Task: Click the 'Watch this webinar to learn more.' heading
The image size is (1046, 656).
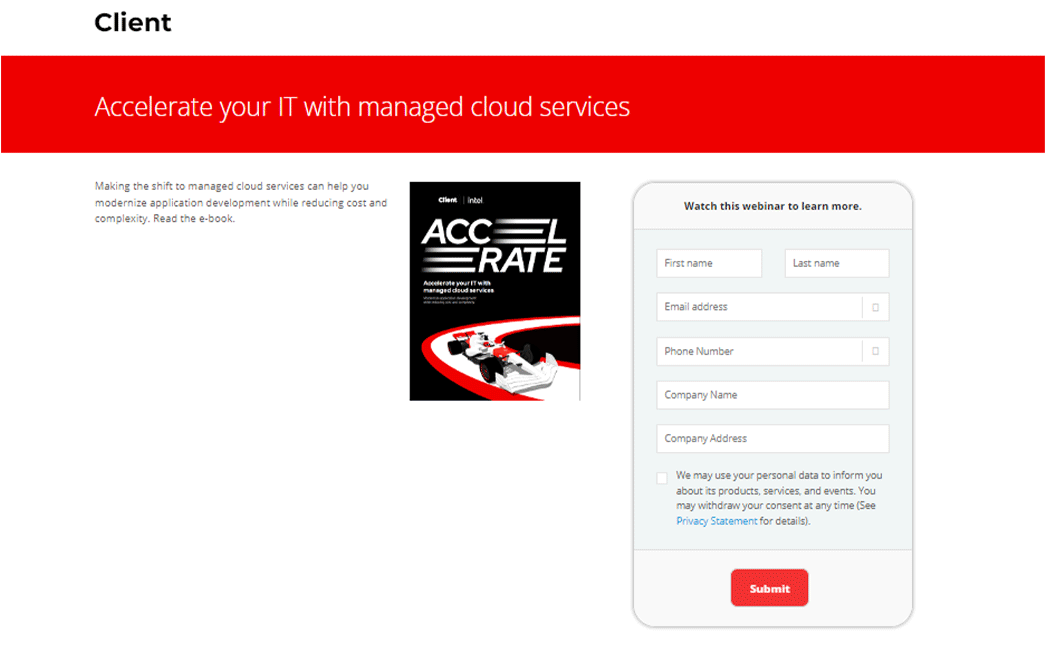Action: 773,206
